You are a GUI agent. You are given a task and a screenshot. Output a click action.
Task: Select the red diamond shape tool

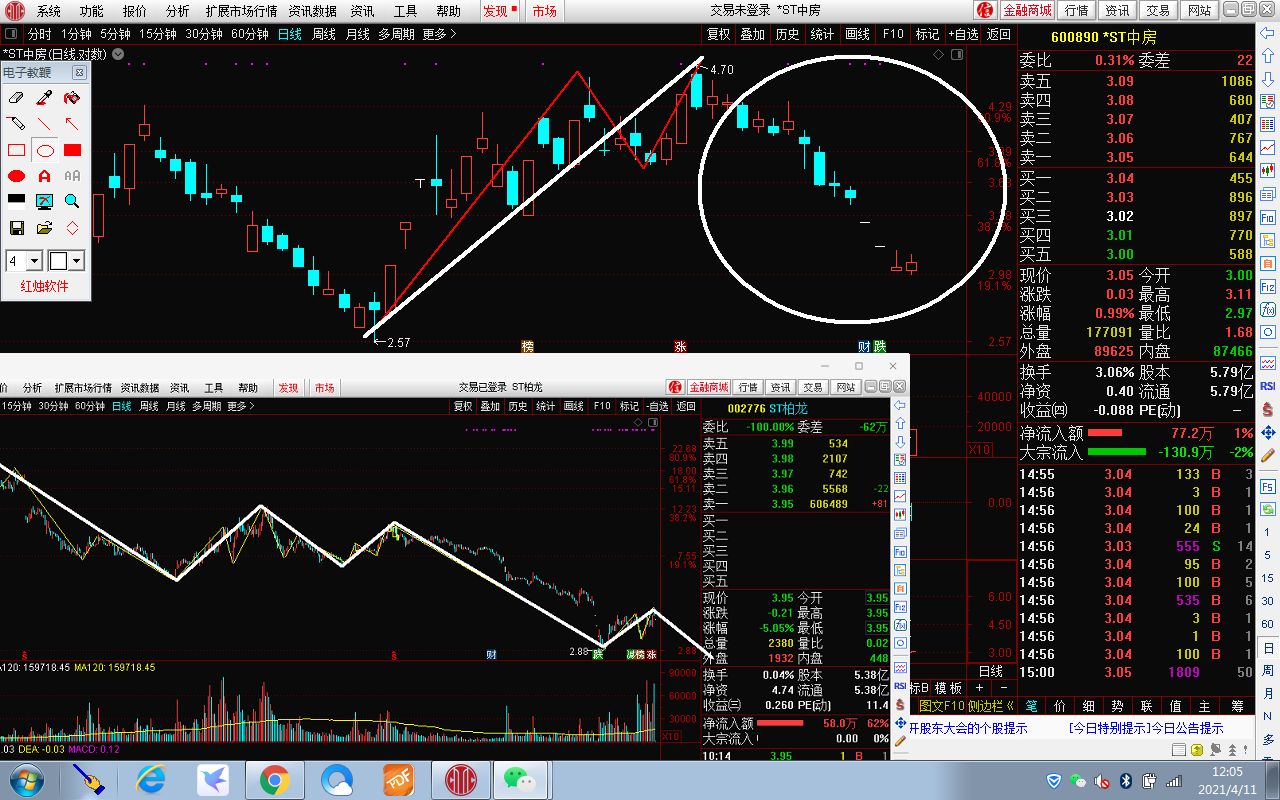point(72,228)
